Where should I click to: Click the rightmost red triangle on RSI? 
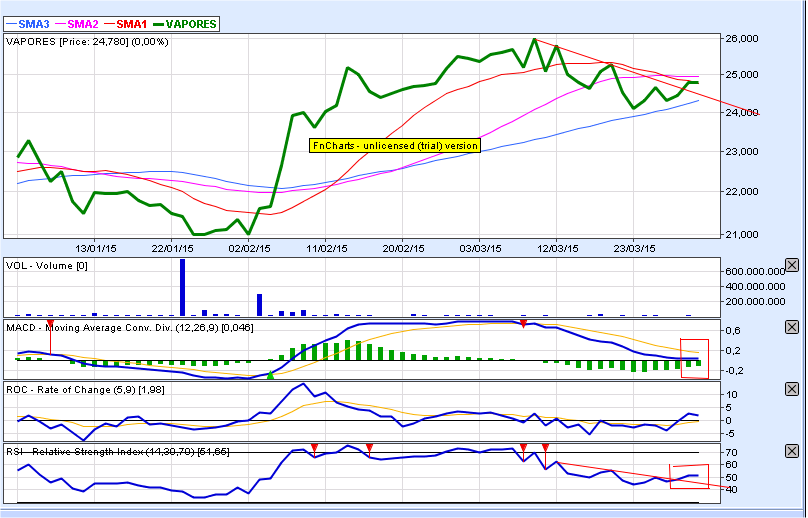click(545, 447)
